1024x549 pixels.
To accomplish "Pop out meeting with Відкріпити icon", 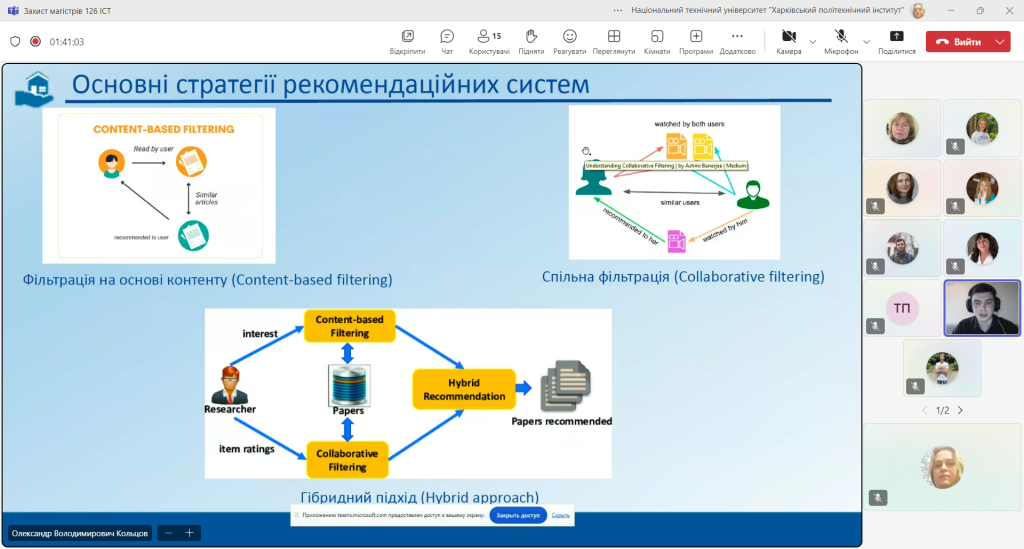I will (408, 41).
